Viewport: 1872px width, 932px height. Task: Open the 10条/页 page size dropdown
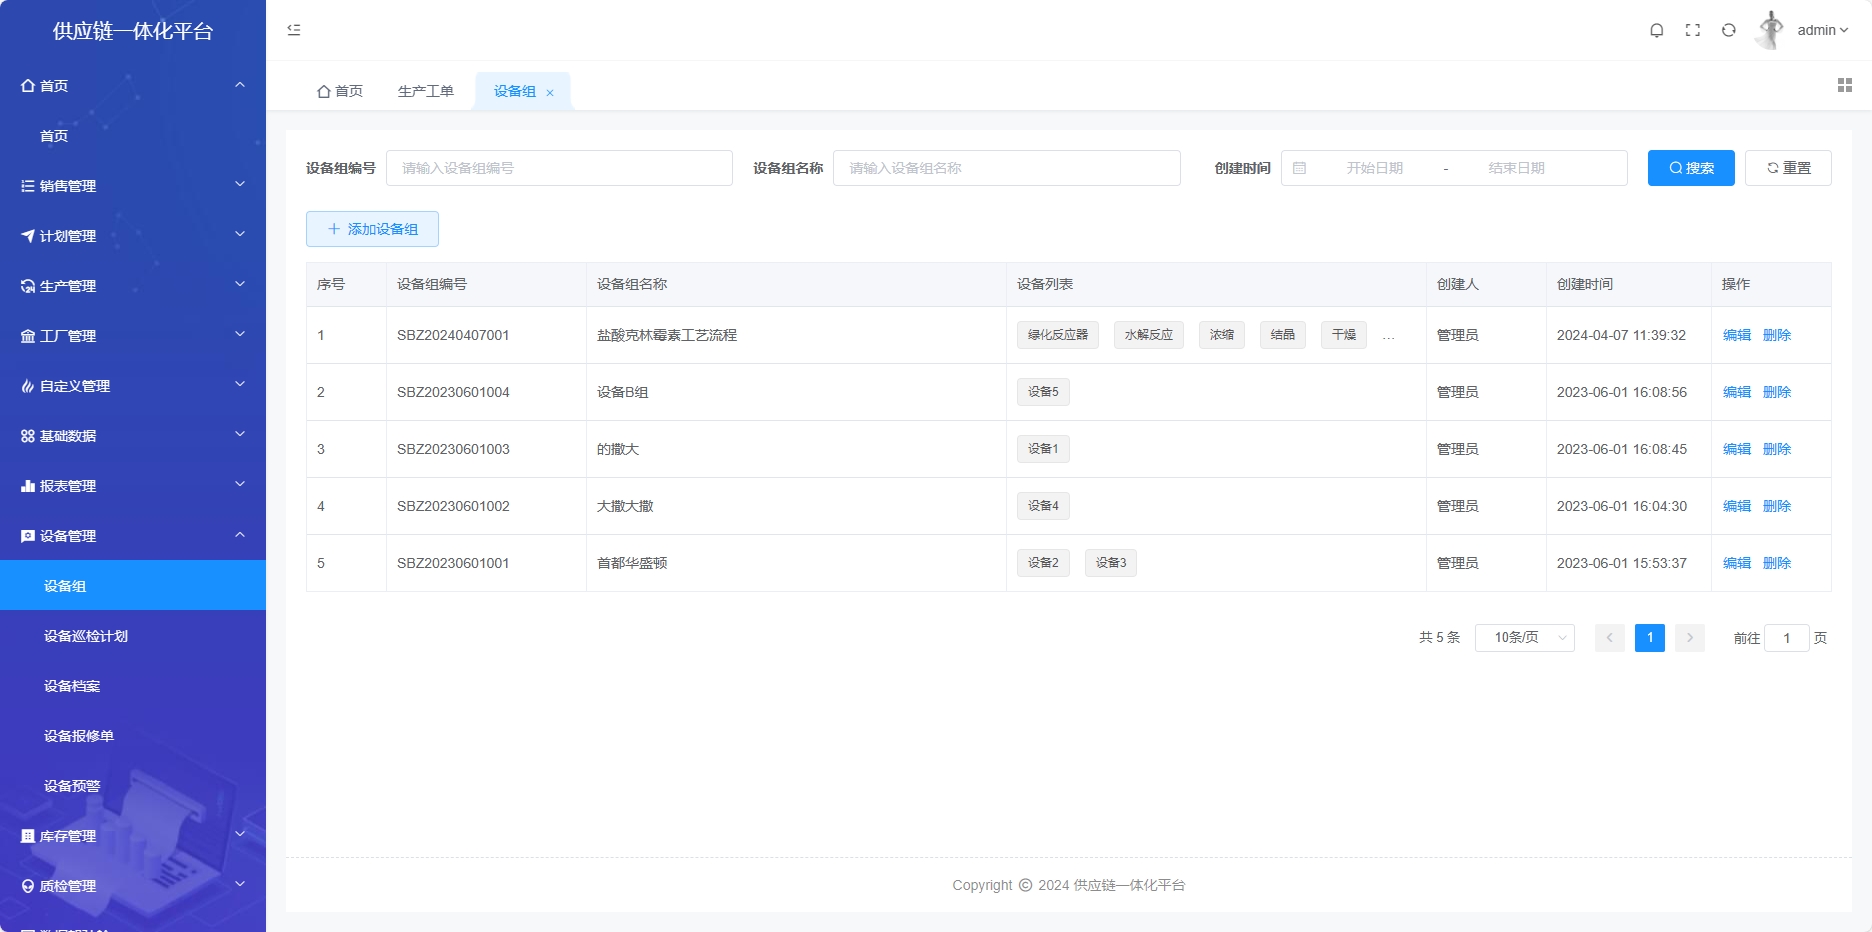pyautogui.click(x=1525, y=638)
